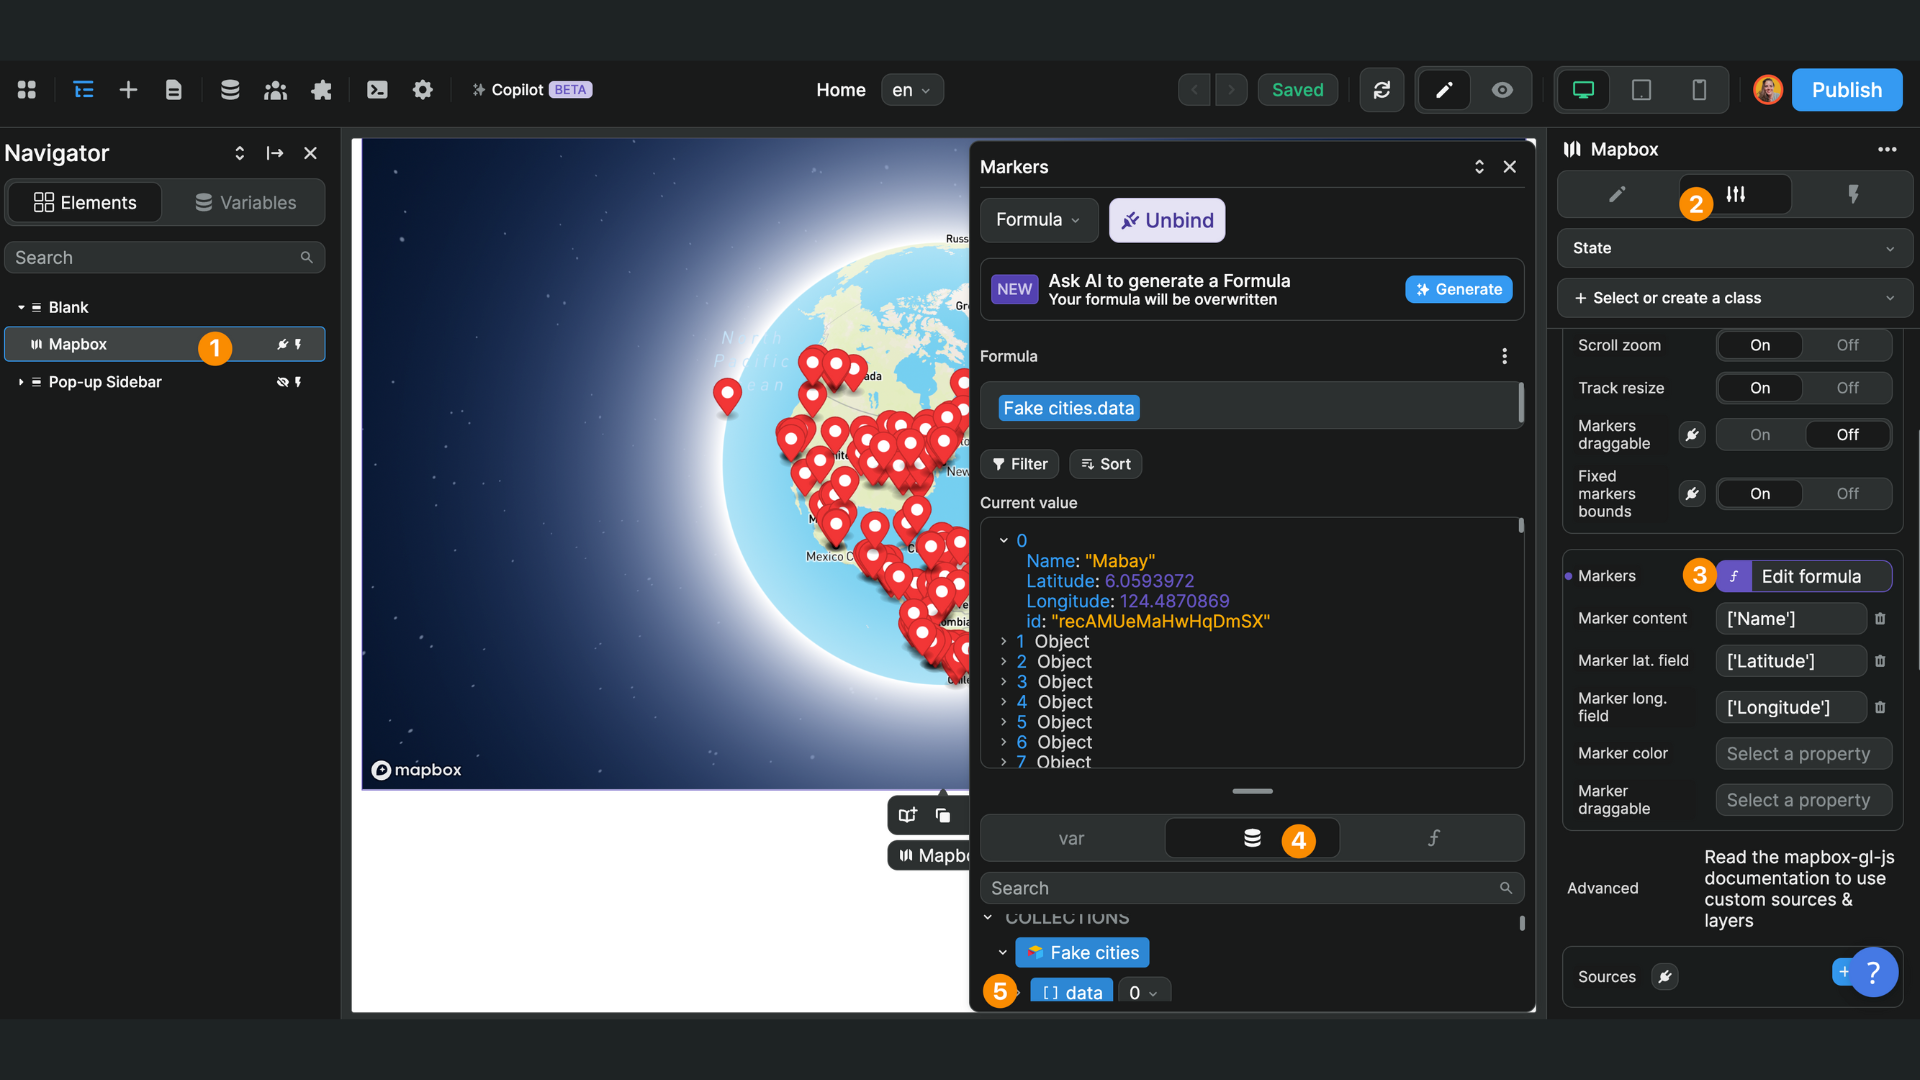Enable Markers draggable
Viewport: 1920px width, 1080px height.
coord(1758,434)
